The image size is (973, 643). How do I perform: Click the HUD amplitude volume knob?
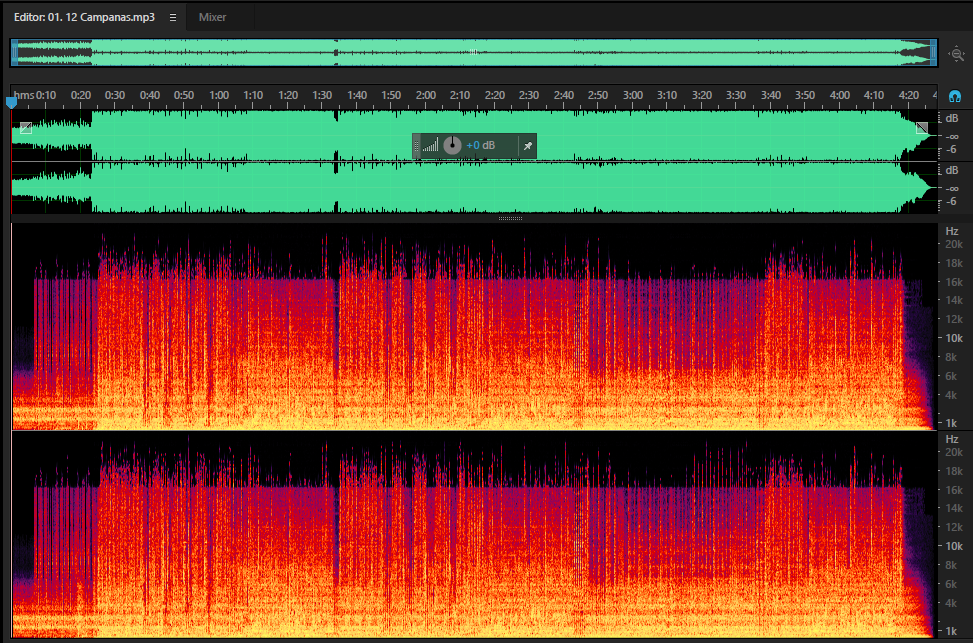click(x=452, y=146)
